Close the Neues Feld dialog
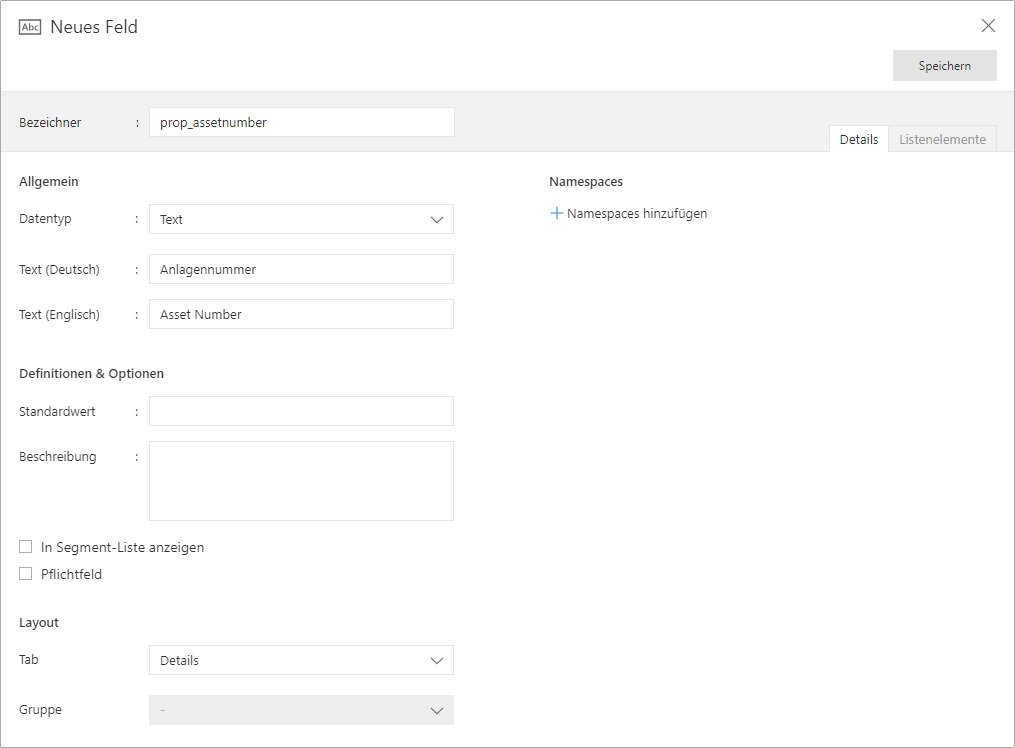1015x748 pixels. (x=989, y=25)
